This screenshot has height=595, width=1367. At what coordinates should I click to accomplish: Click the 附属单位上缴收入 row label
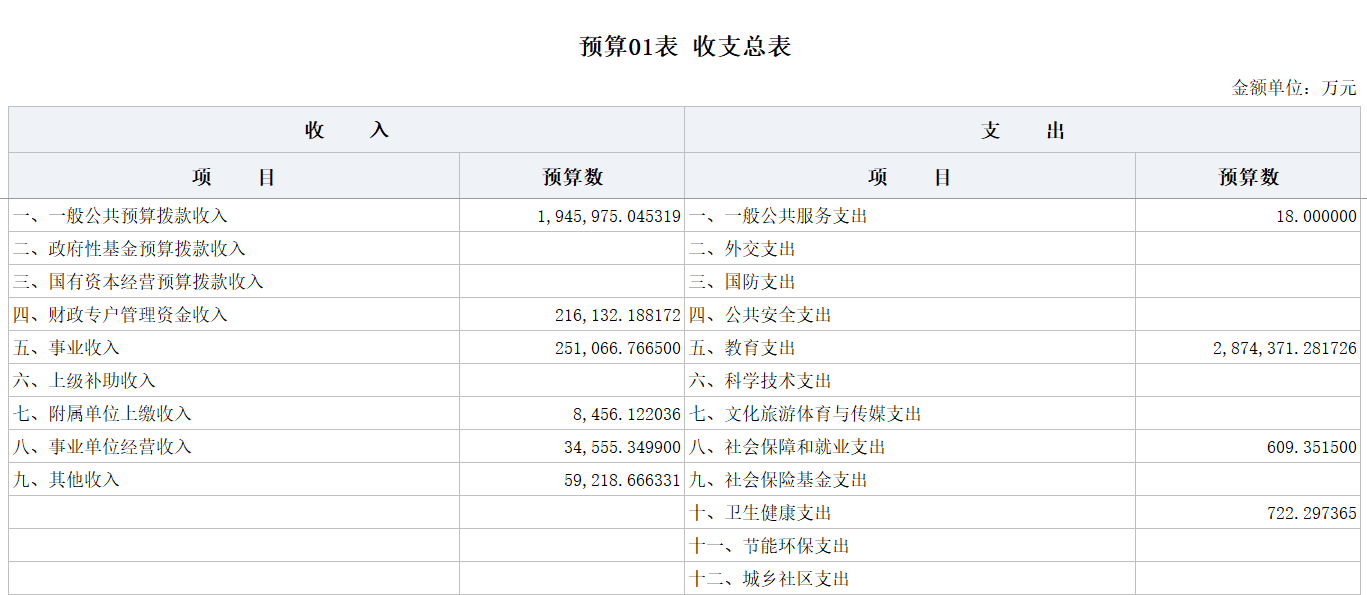click(102, 414)
